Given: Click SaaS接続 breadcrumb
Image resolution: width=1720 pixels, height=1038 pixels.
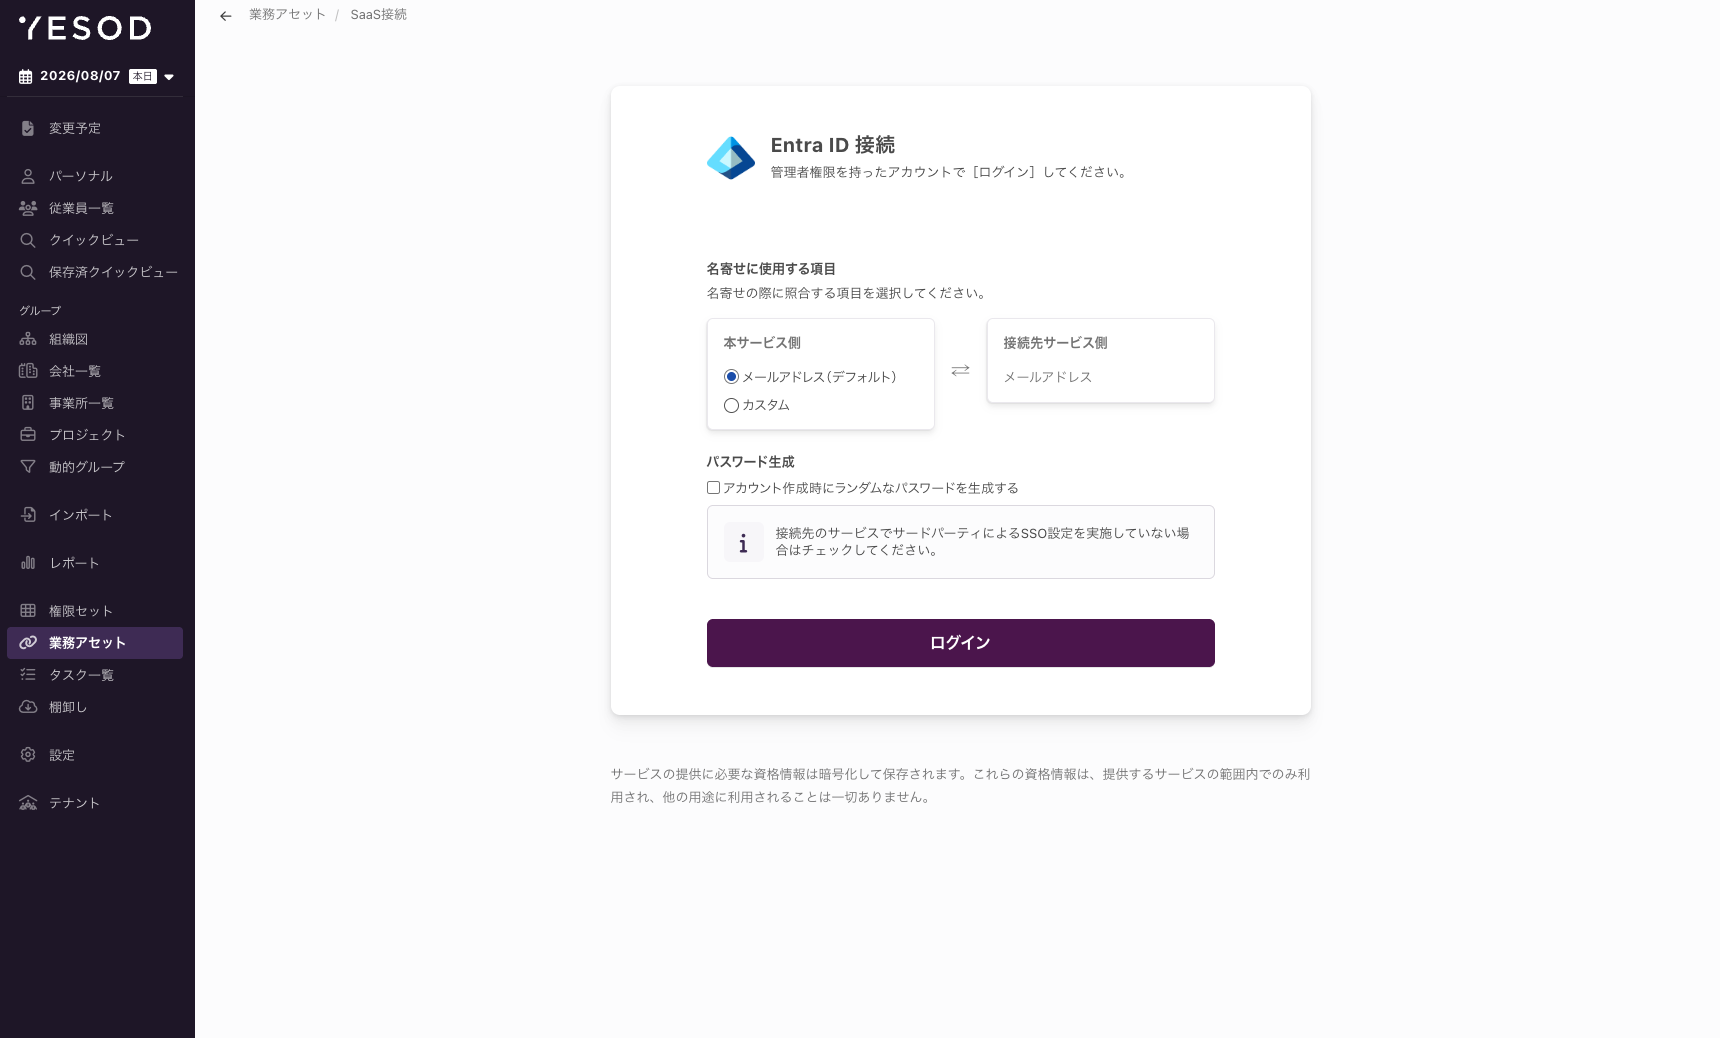Looking at the screenshot, I should pos(378,15).
